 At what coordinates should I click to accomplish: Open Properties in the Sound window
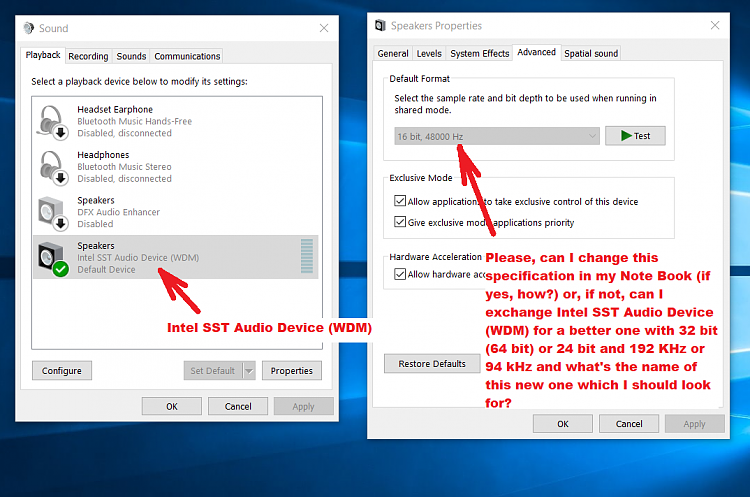click(291, 371)
